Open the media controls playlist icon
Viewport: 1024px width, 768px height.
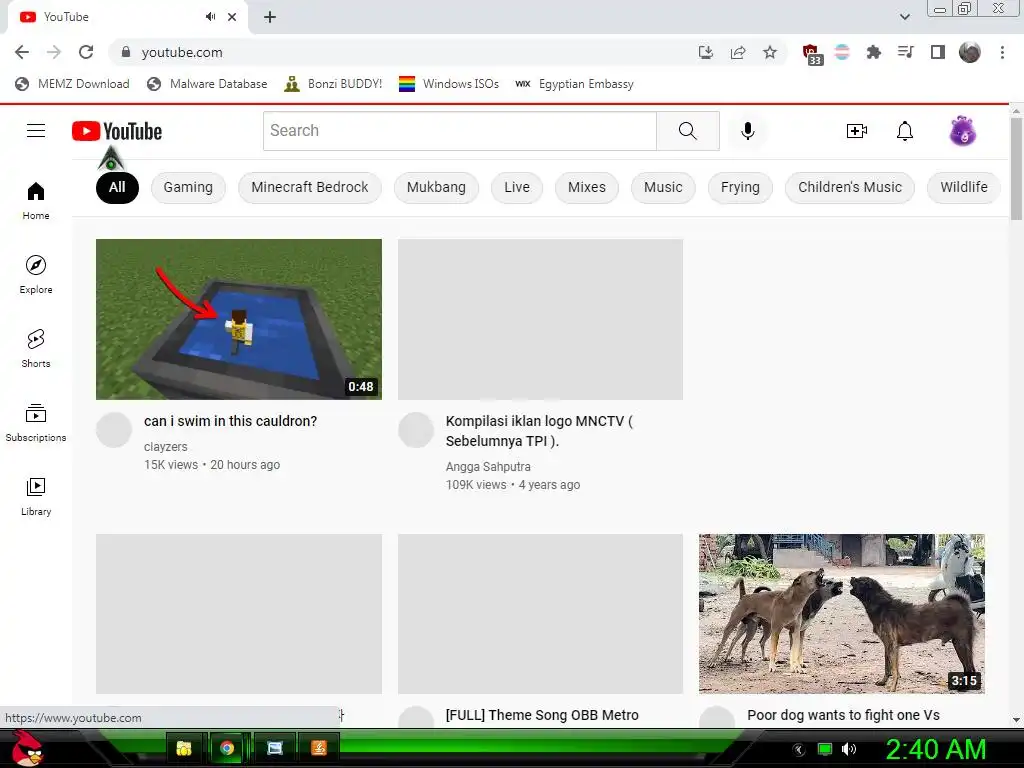point(905,52)
